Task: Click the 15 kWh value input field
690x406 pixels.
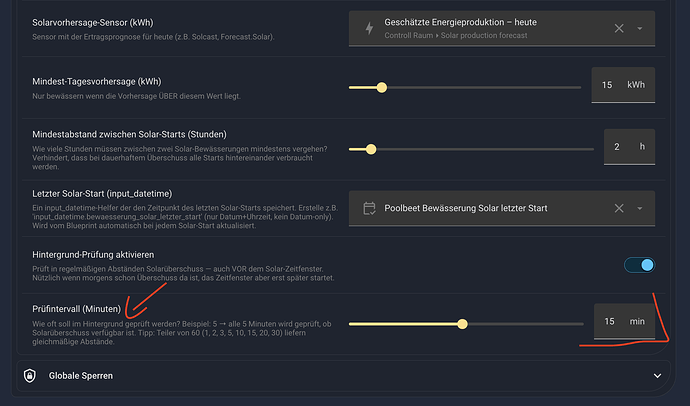Action: [x=623, y=85]
